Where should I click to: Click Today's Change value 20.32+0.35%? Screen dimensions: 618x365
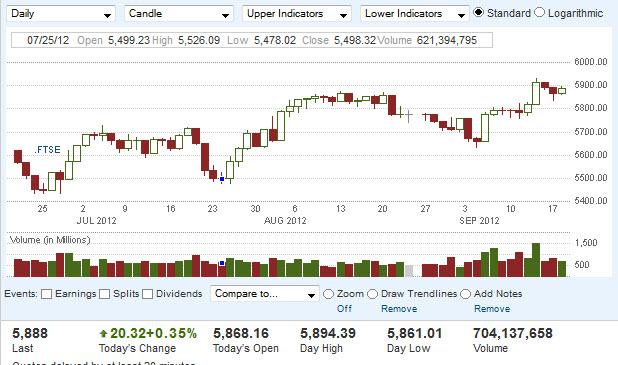click(x=153, y=333)
